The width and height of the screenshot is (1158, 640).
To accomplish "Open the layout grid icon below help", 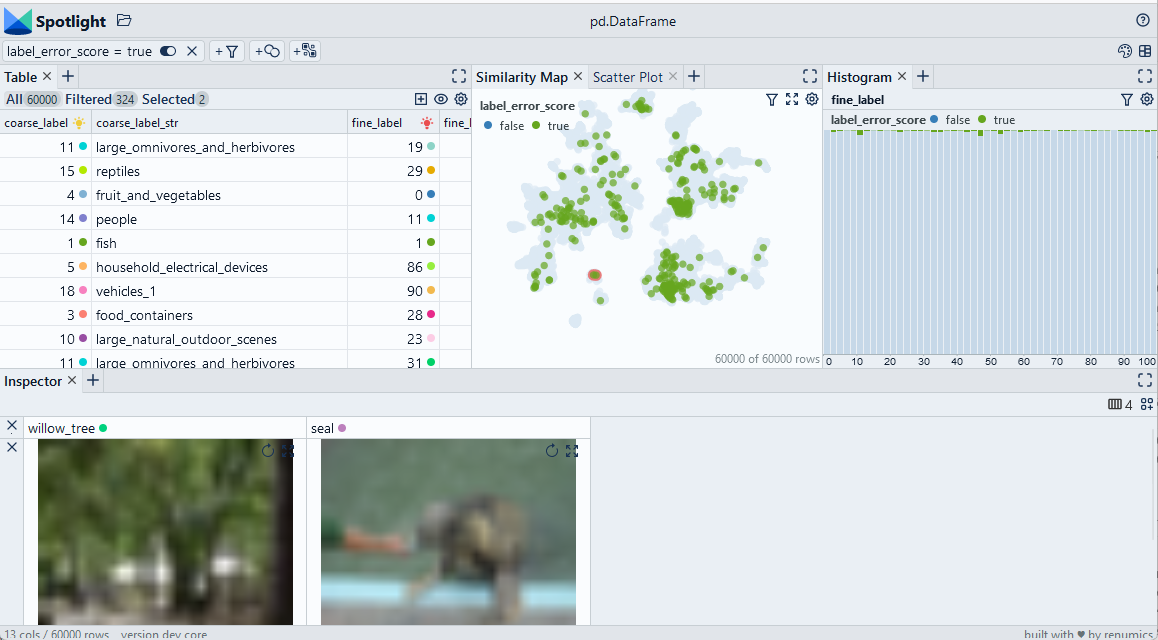I will (1145, 51).
